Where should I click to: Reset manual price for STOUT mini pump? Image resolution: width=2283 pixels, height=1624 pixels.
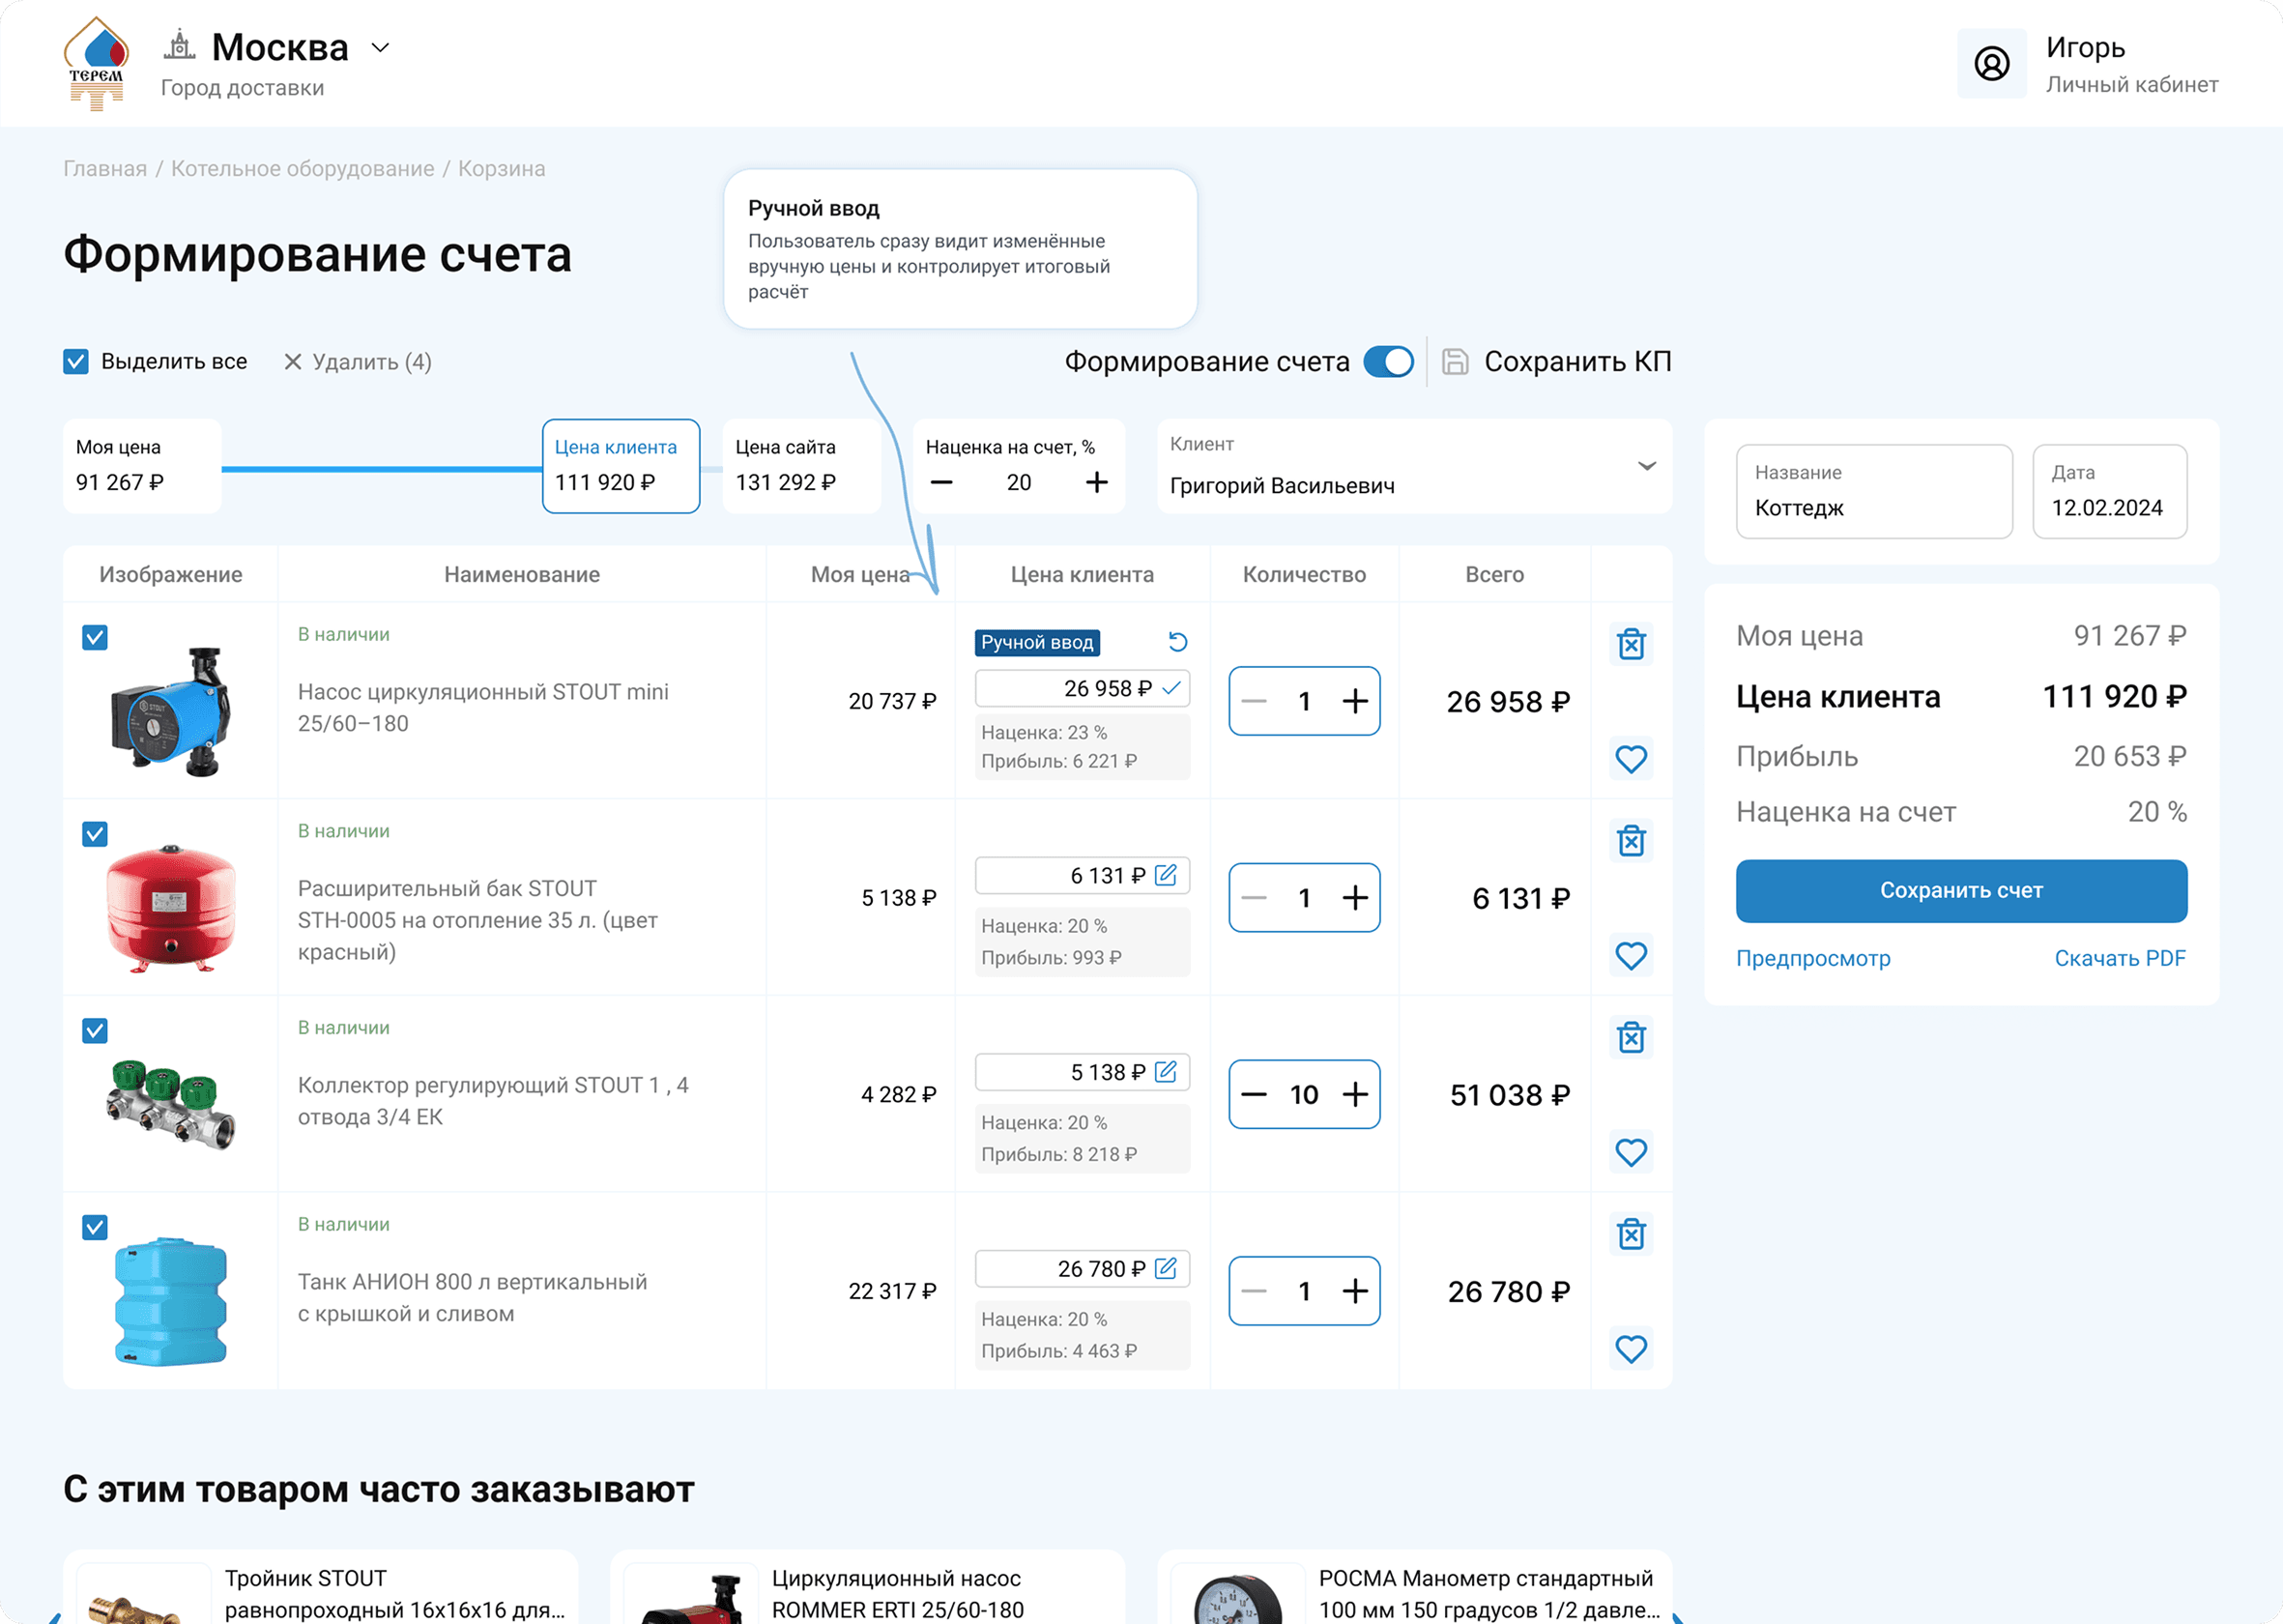1177,642
